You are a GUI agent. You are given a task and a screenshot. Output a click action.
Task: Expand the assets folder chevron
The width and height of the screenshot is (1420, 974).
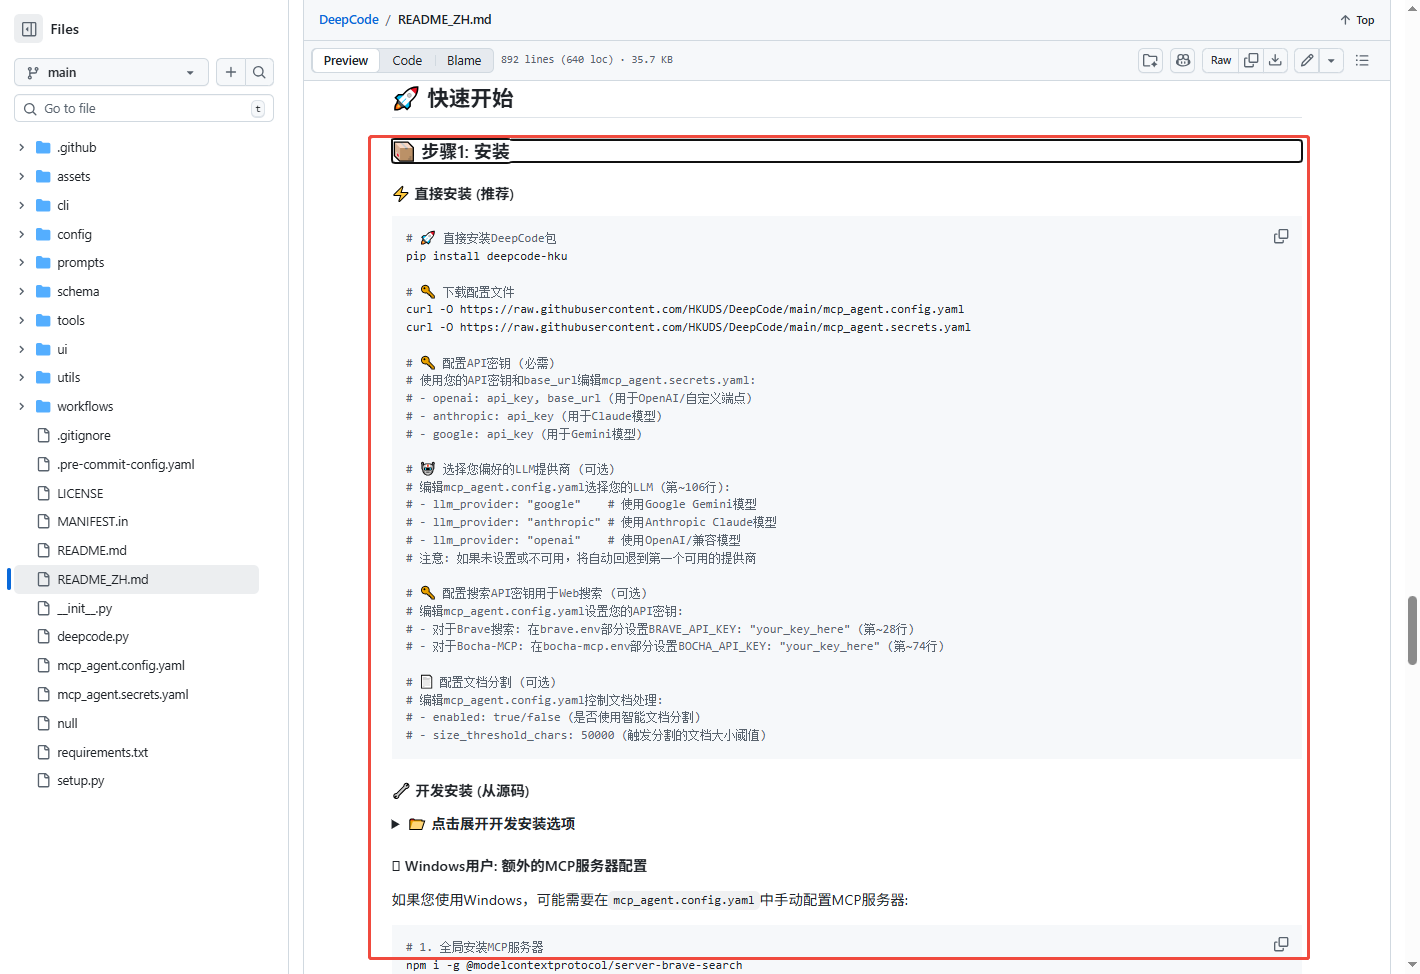tap(21, 176)
